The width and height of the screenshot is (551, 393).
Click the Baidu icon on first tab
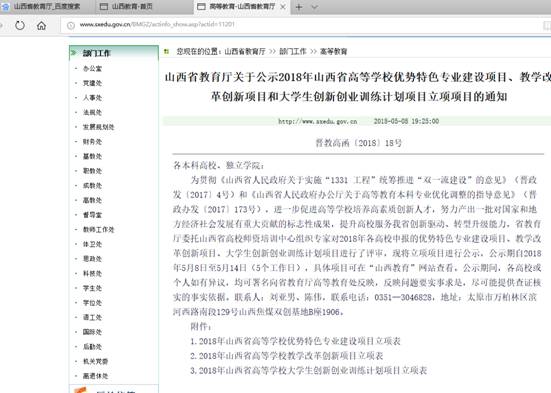tap(5, 7)
